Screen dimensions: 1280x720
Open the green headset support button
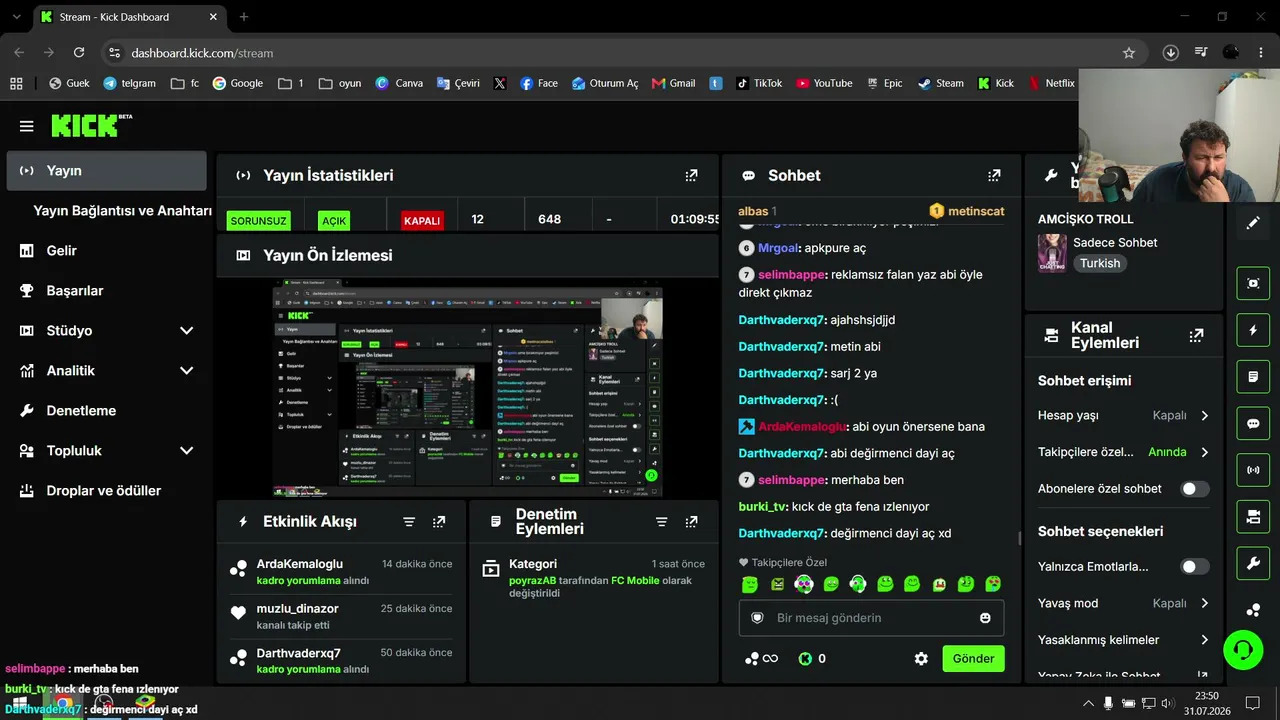click(x=1243, y=651)
